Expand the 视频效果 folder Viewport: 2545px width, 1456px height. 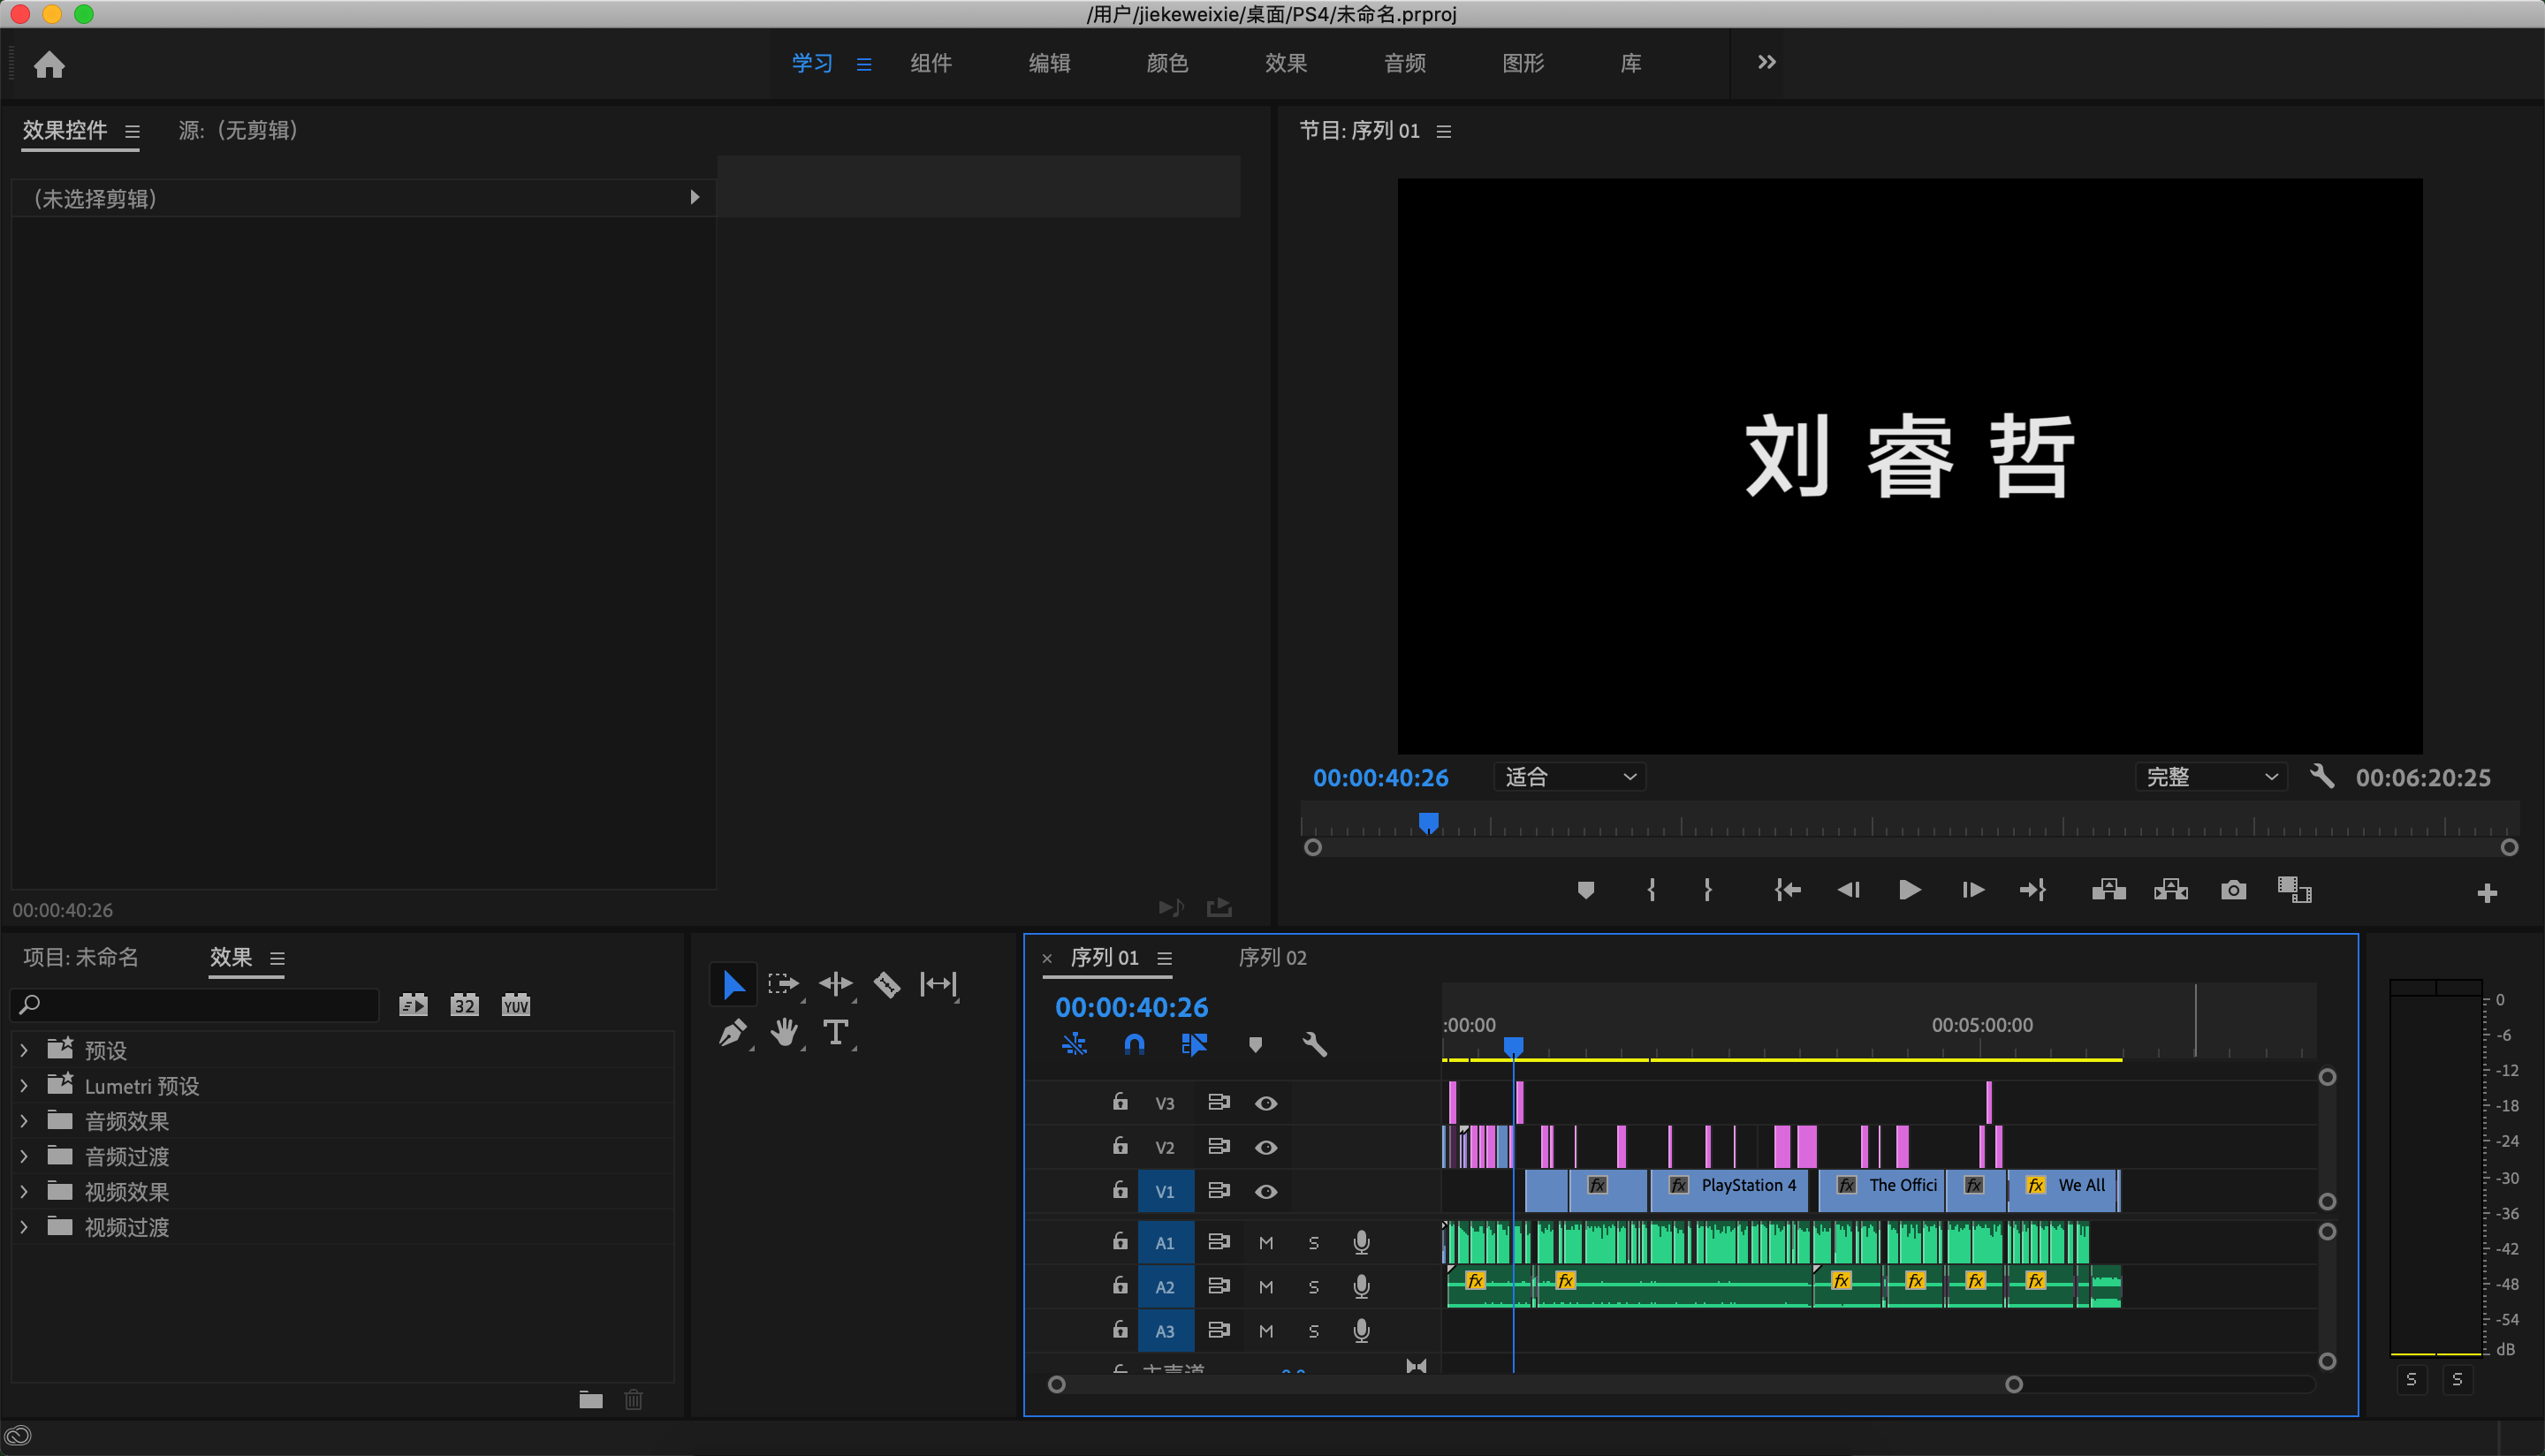[x=24, y=1191]
